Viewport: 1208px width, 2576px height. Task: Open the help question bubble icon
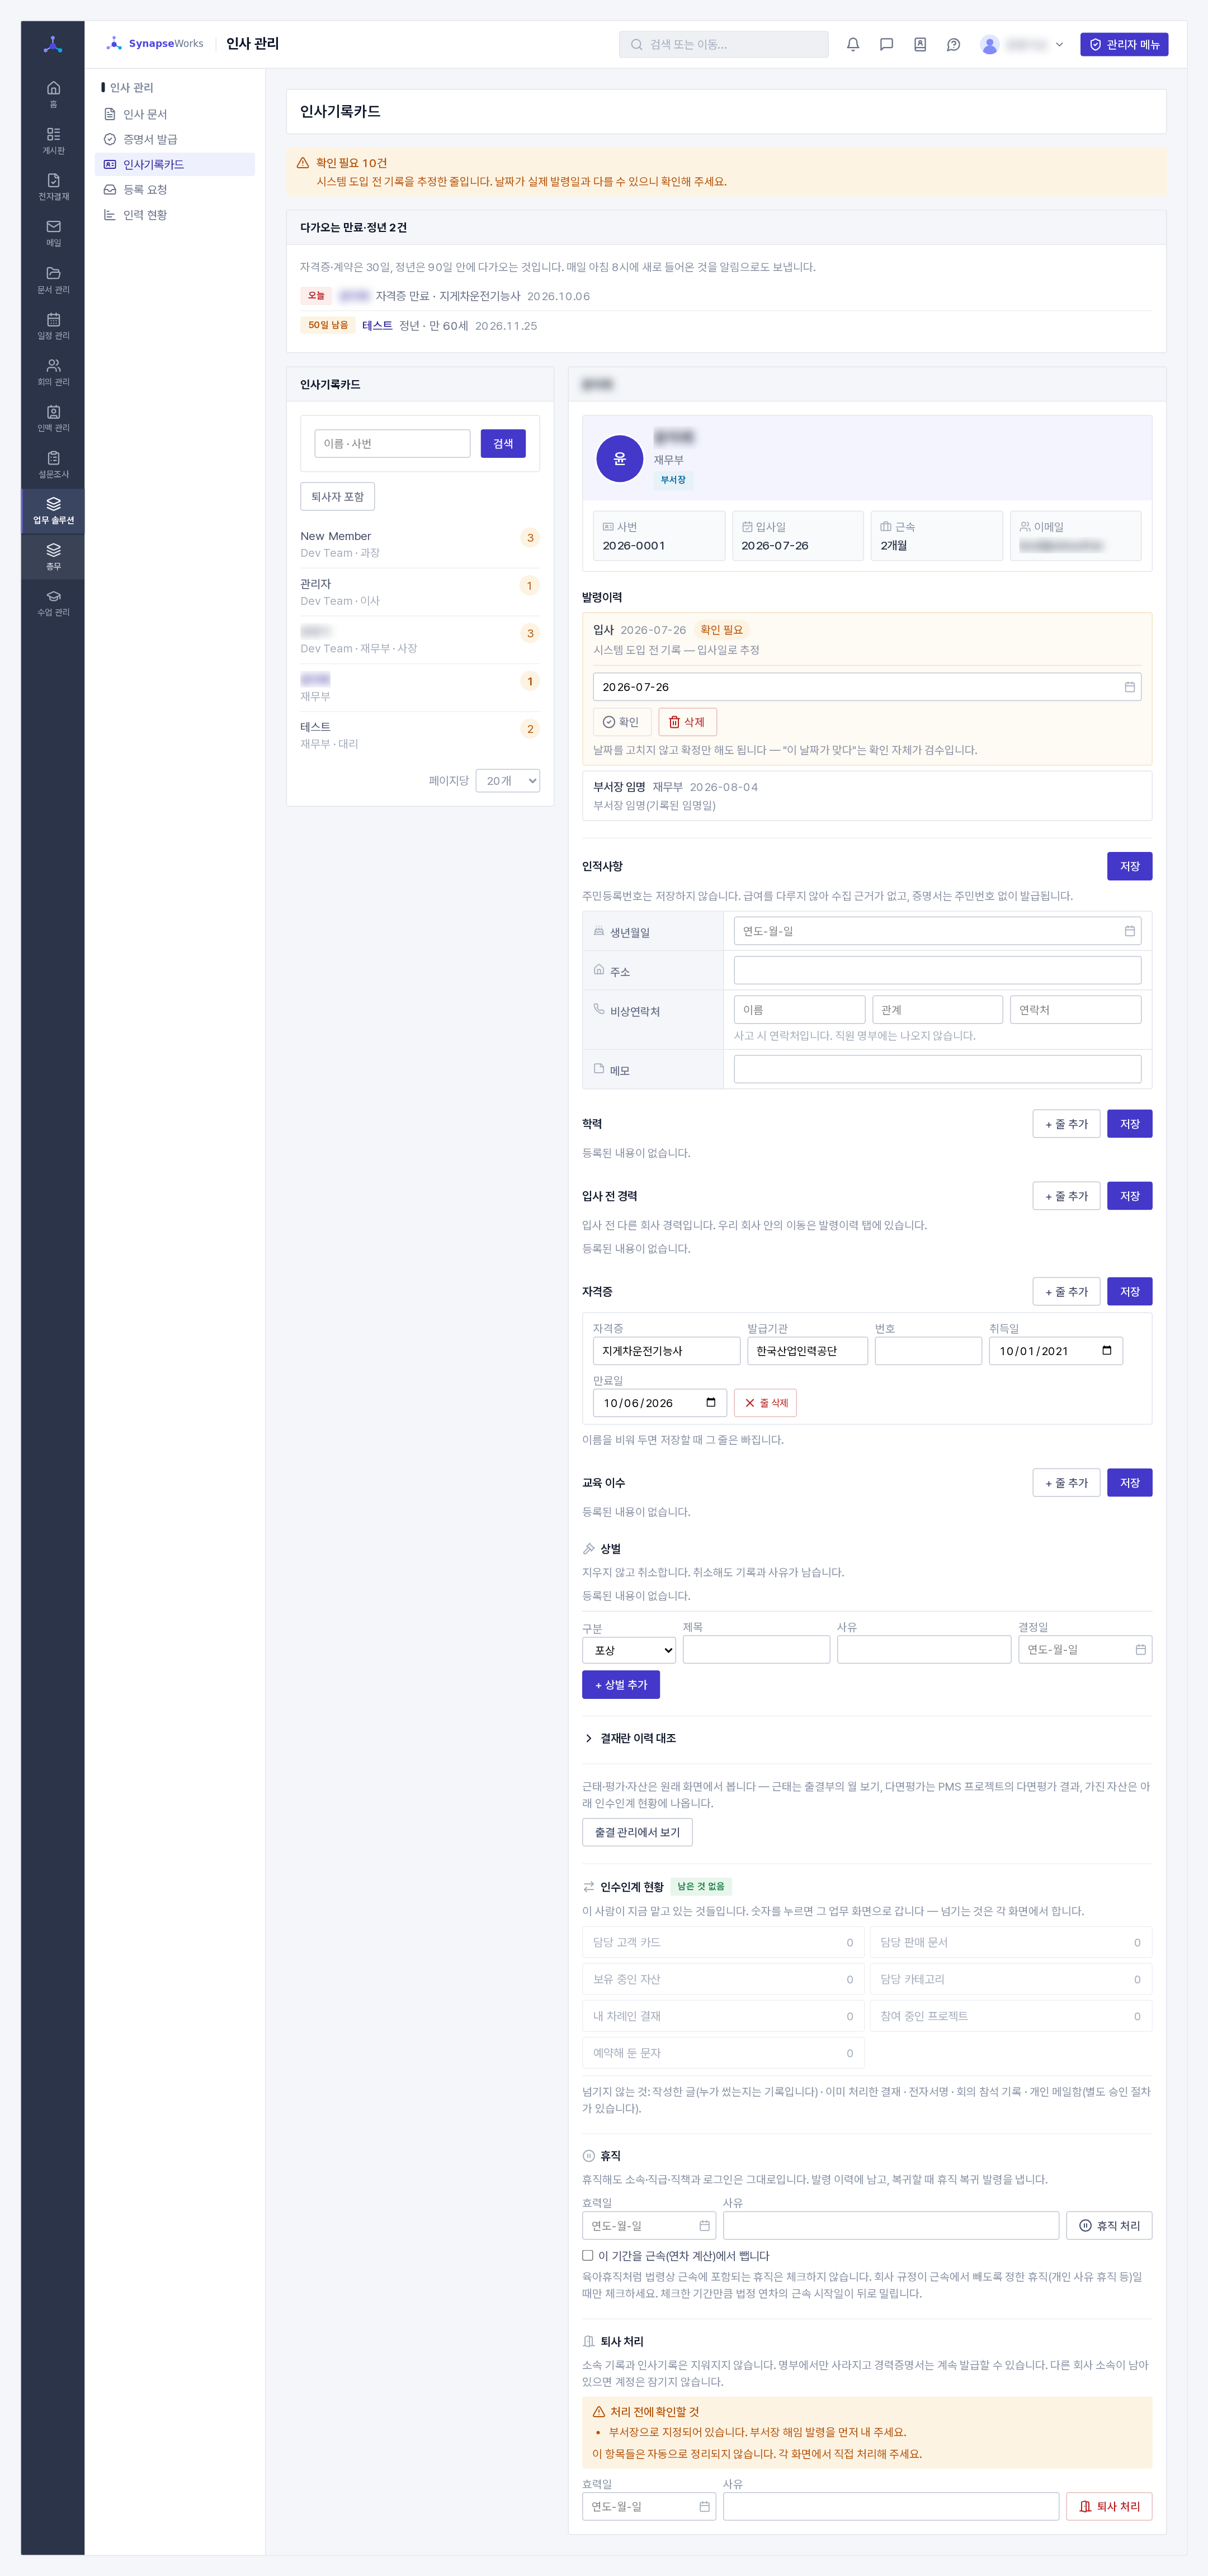tap(953, 44)
